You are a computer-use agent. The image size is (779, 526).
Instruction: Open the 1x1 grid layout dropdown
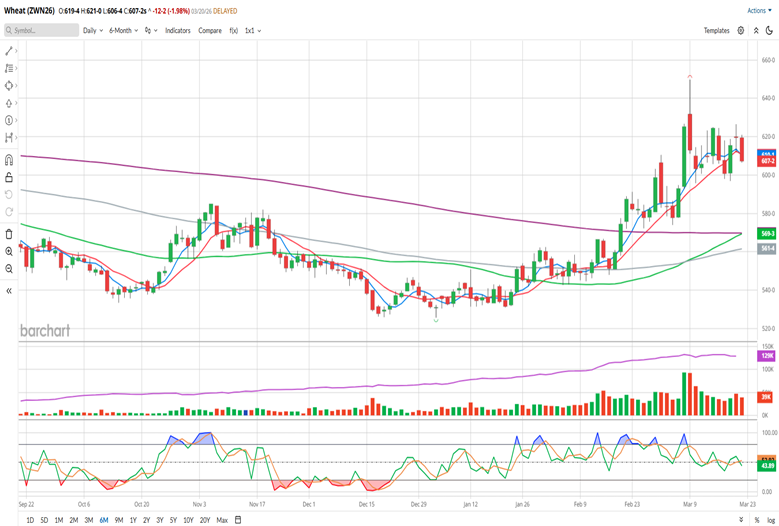coord(253,30)
